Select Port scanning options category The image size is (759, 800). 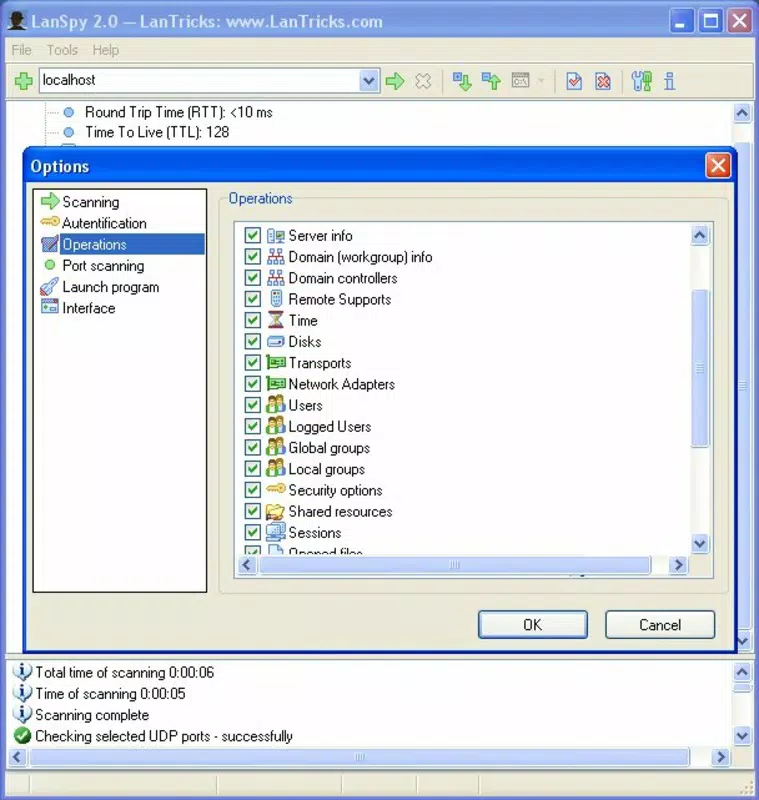coord(103,265)
